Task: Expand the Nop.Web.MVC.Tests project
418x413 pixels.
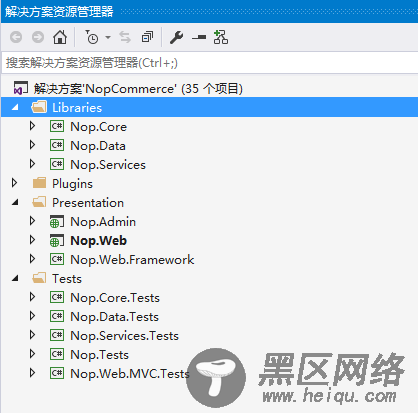Action: tap(32, 373)
